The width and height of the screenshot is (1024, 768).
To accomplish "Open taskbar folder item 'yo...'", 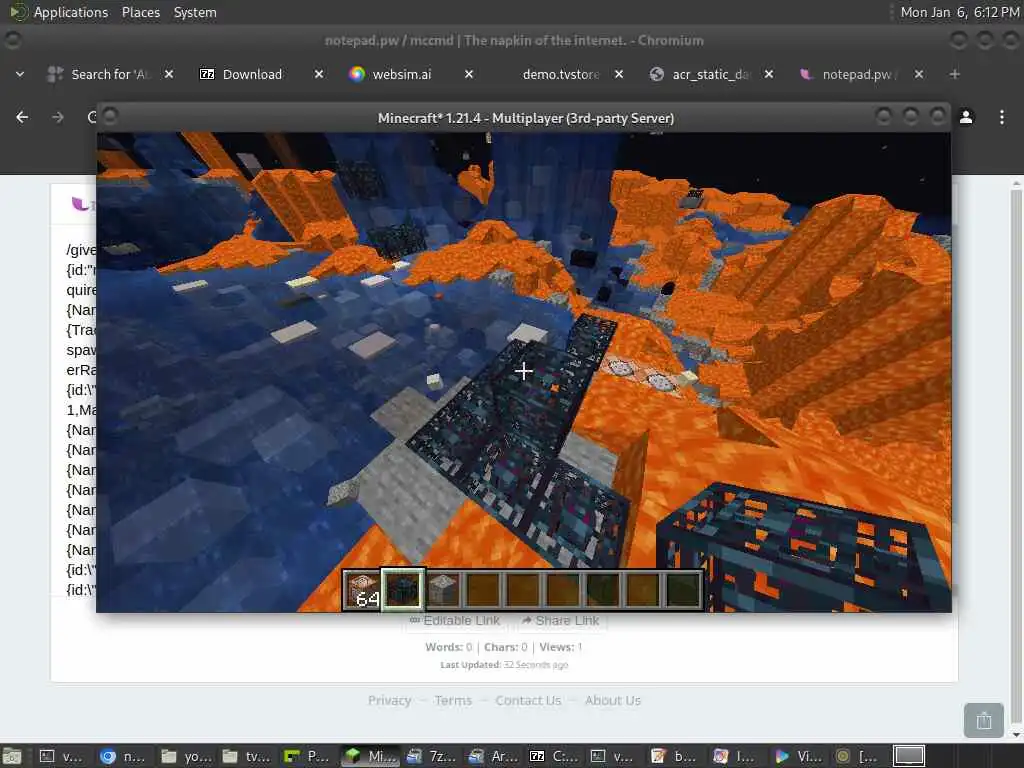I will [x=185, y=756].
